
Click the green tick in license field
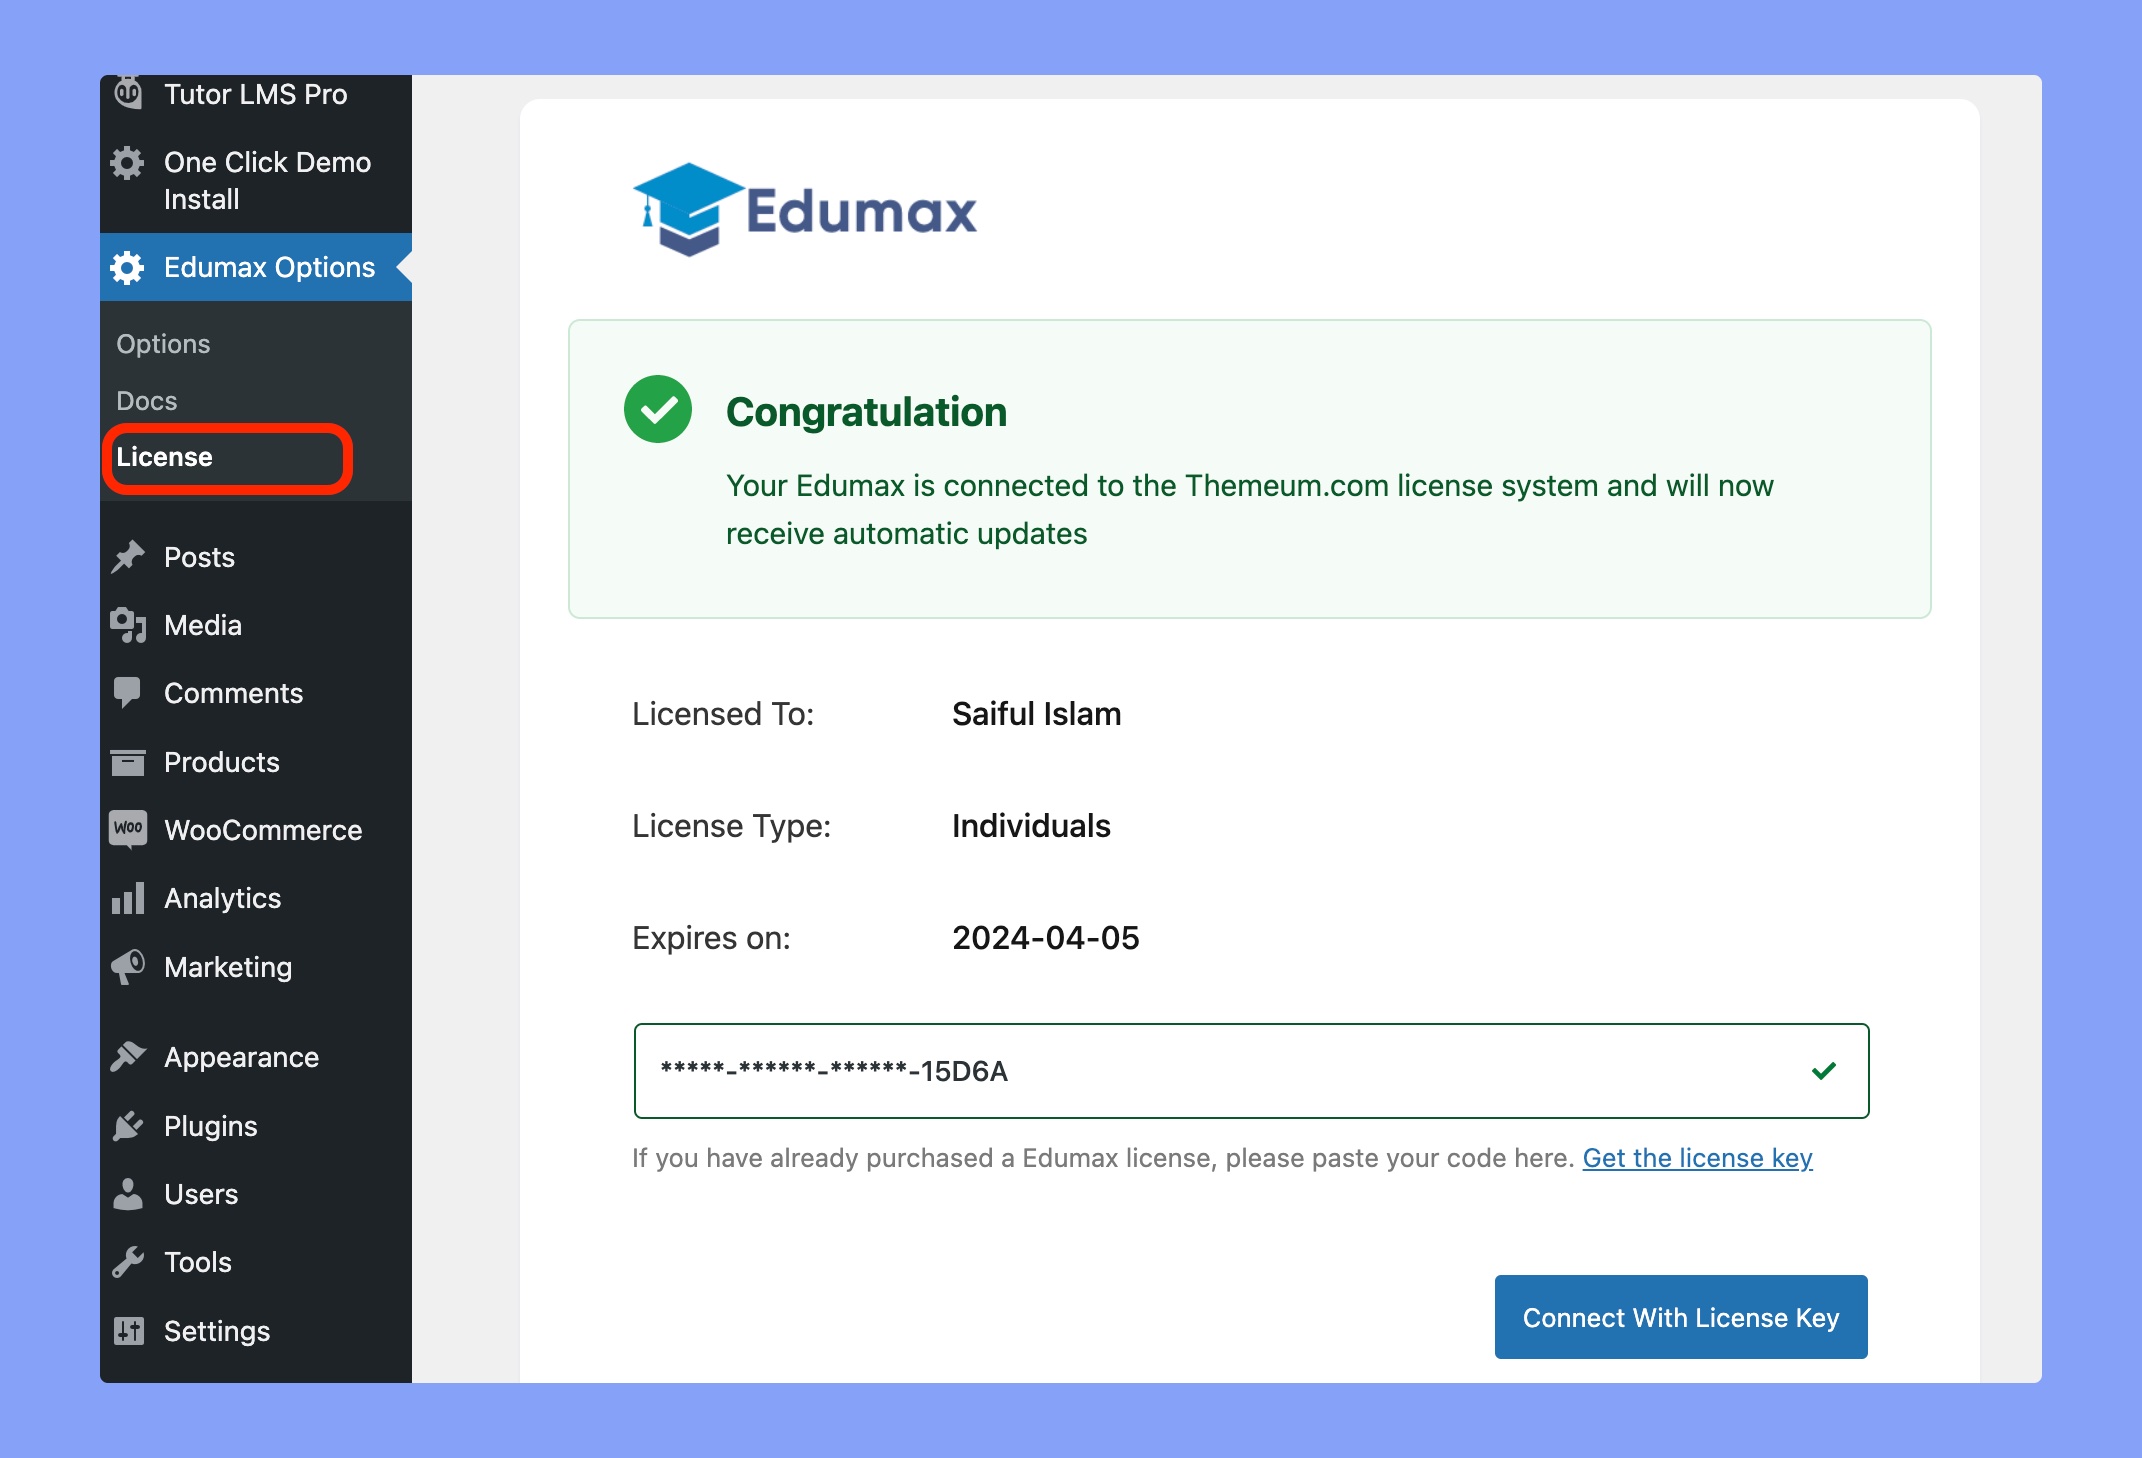pos(1824,1071)
